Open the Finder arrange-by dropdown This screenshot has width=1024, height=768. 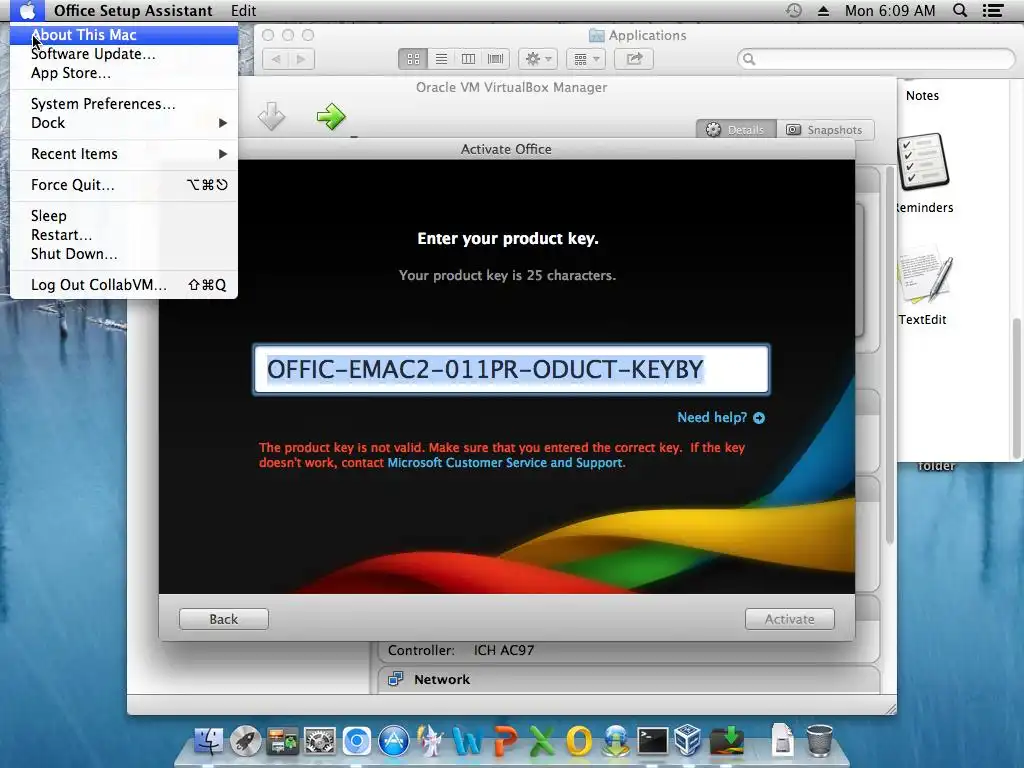(586, 59)
